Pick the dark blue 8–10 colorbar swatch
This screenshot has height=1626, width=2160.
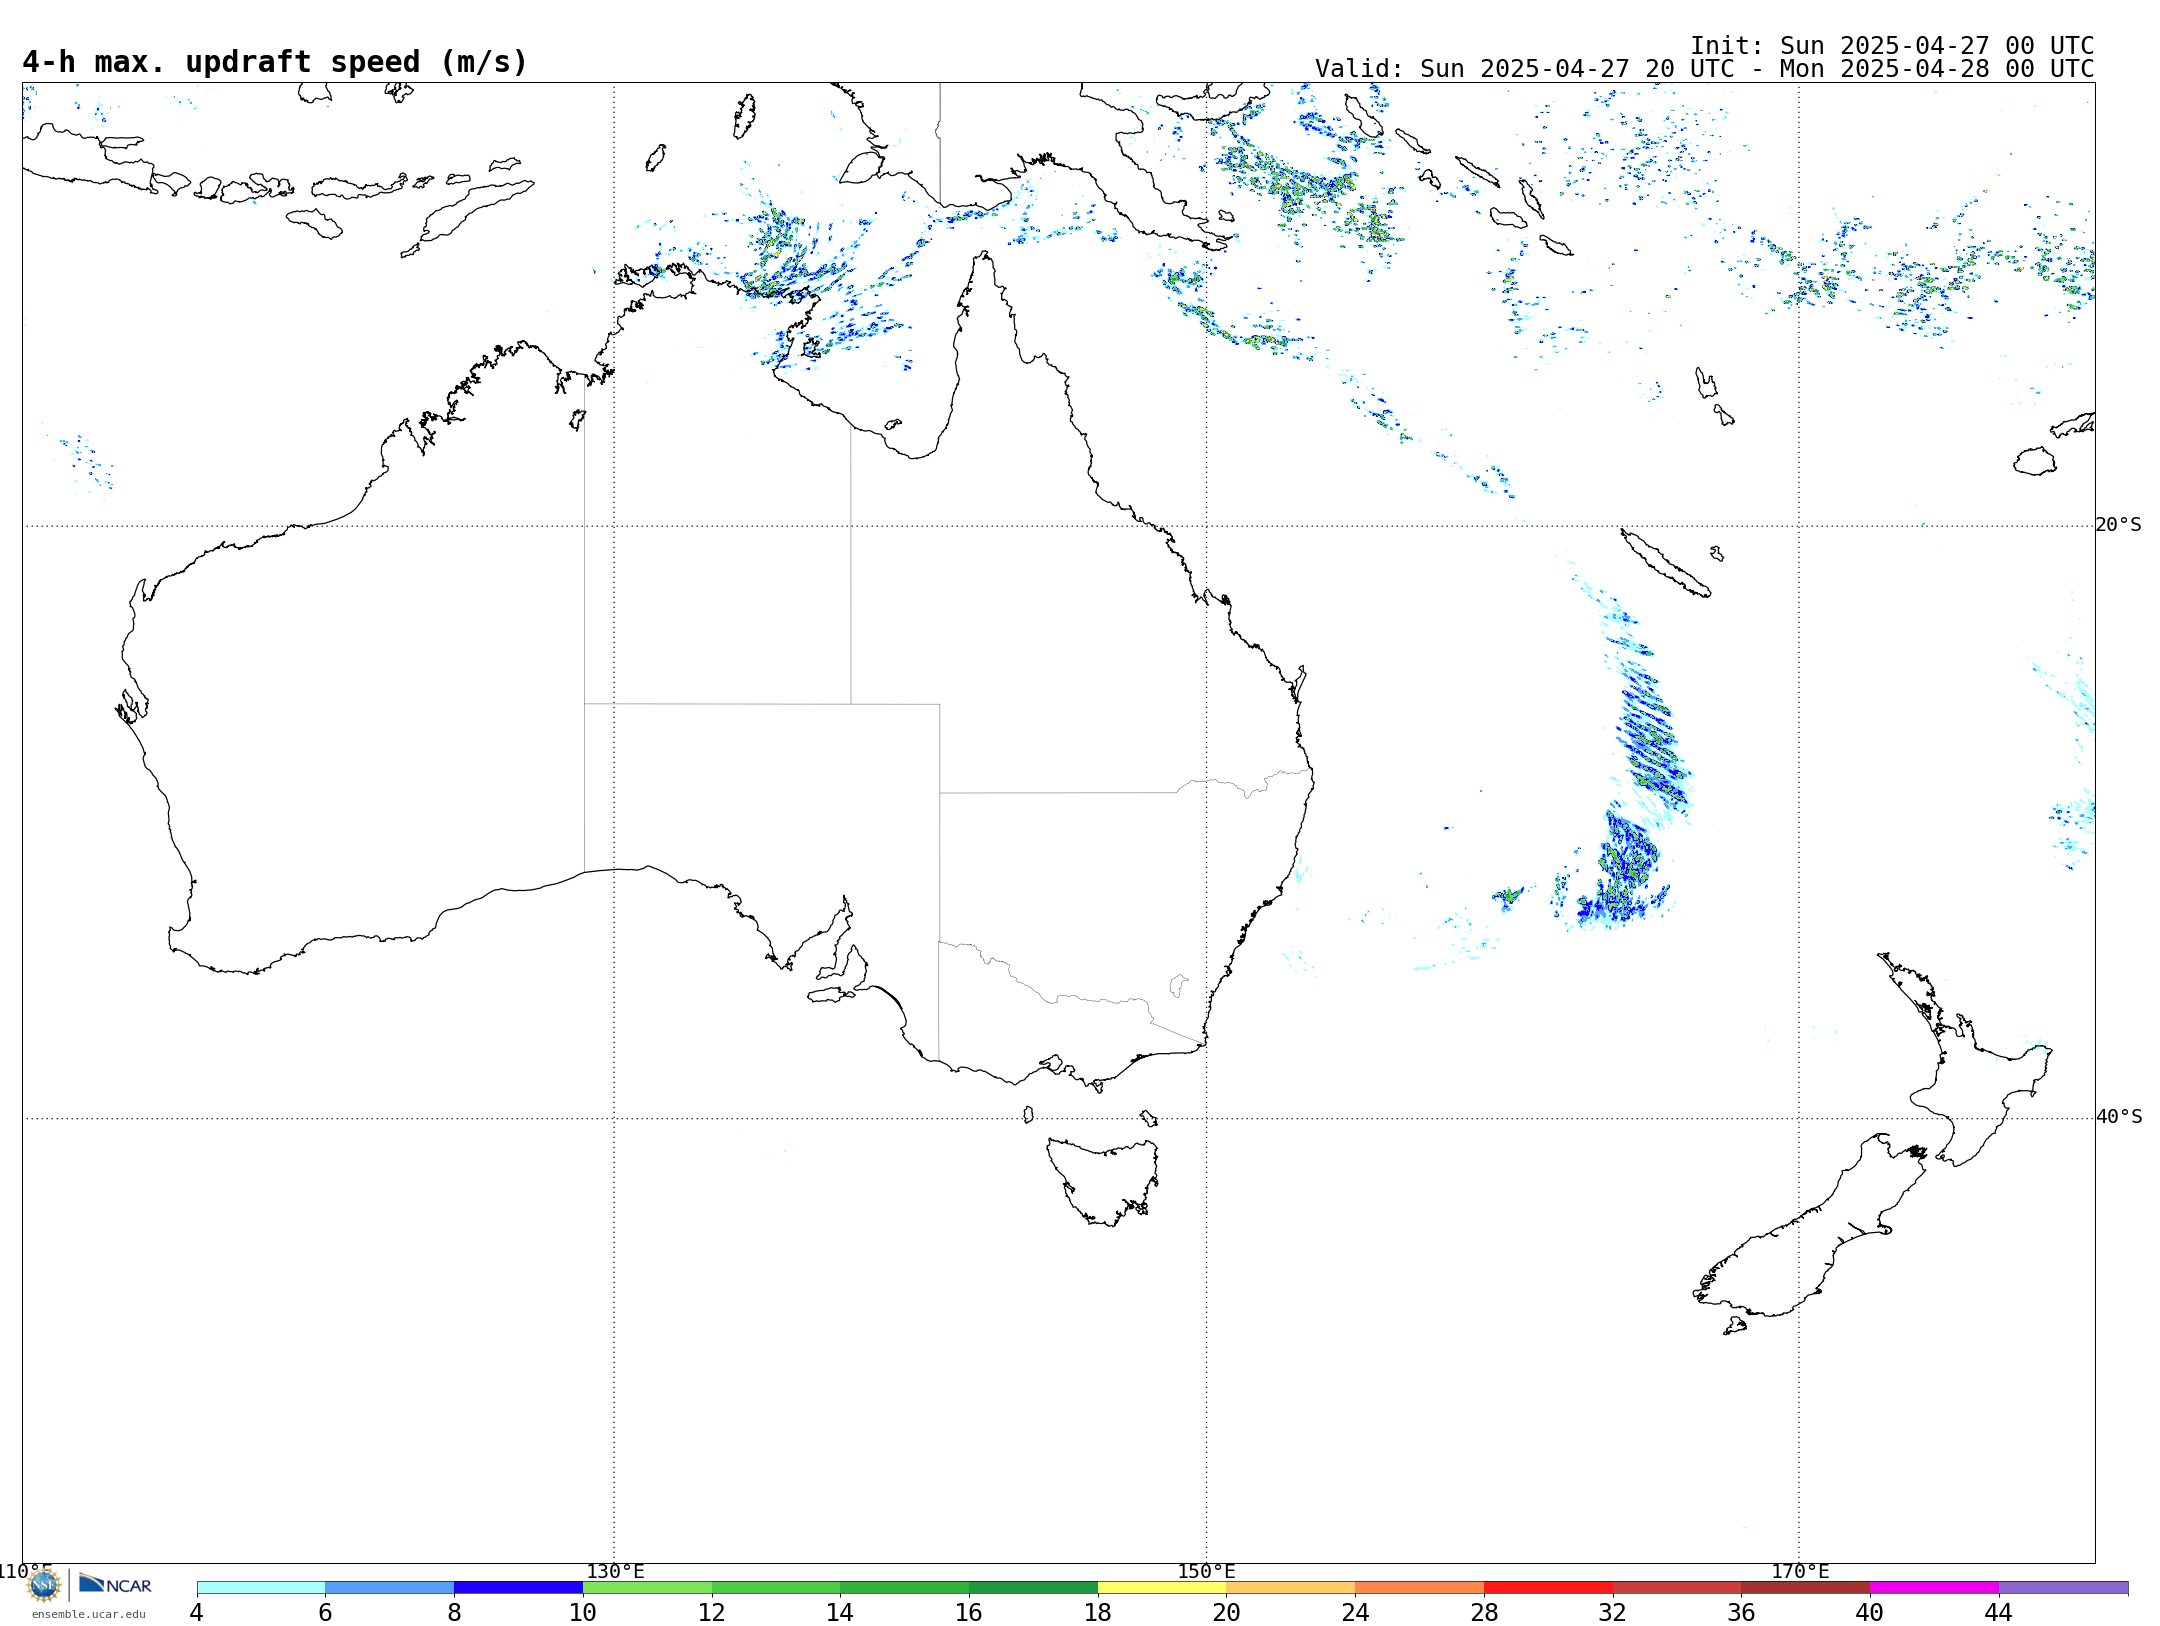pyautogui.click(x=519, y=1588)
